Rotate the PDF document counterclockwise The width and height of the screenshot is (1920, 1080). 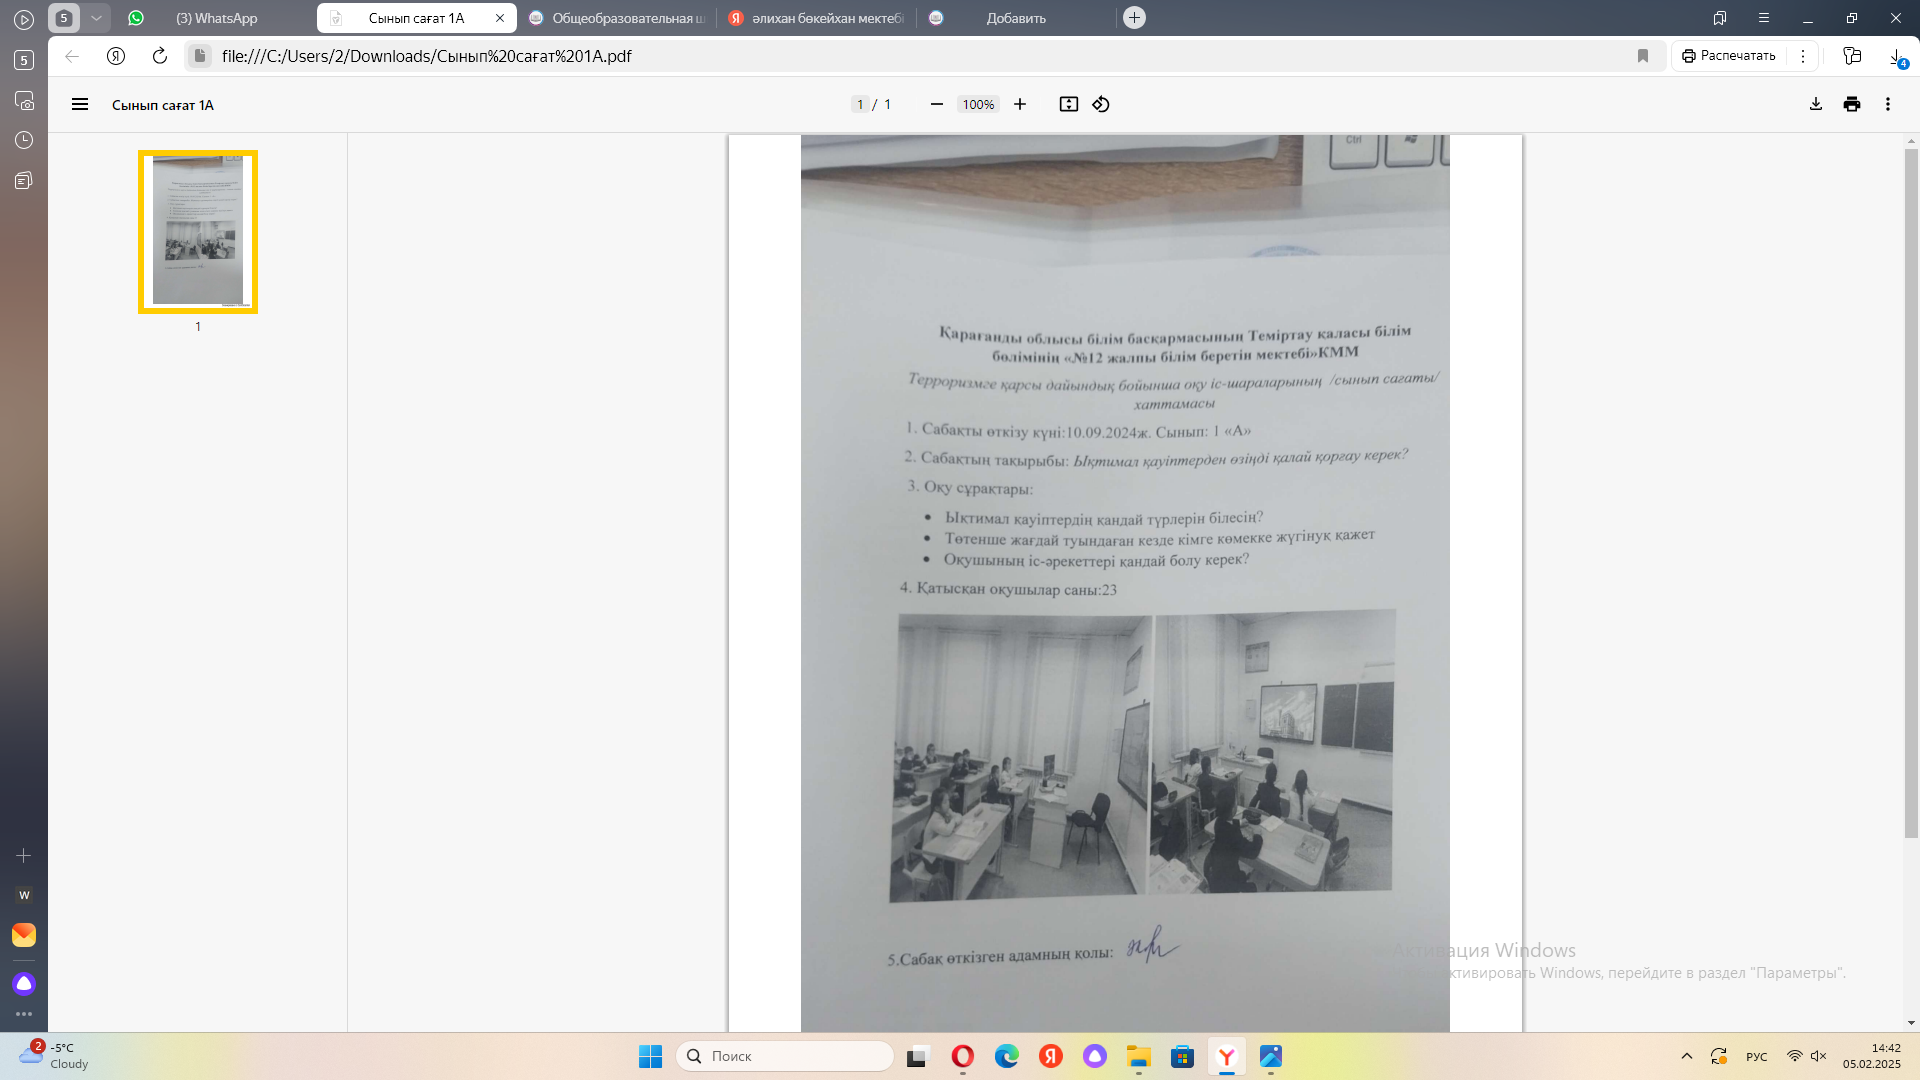(x=1101, y=104)
